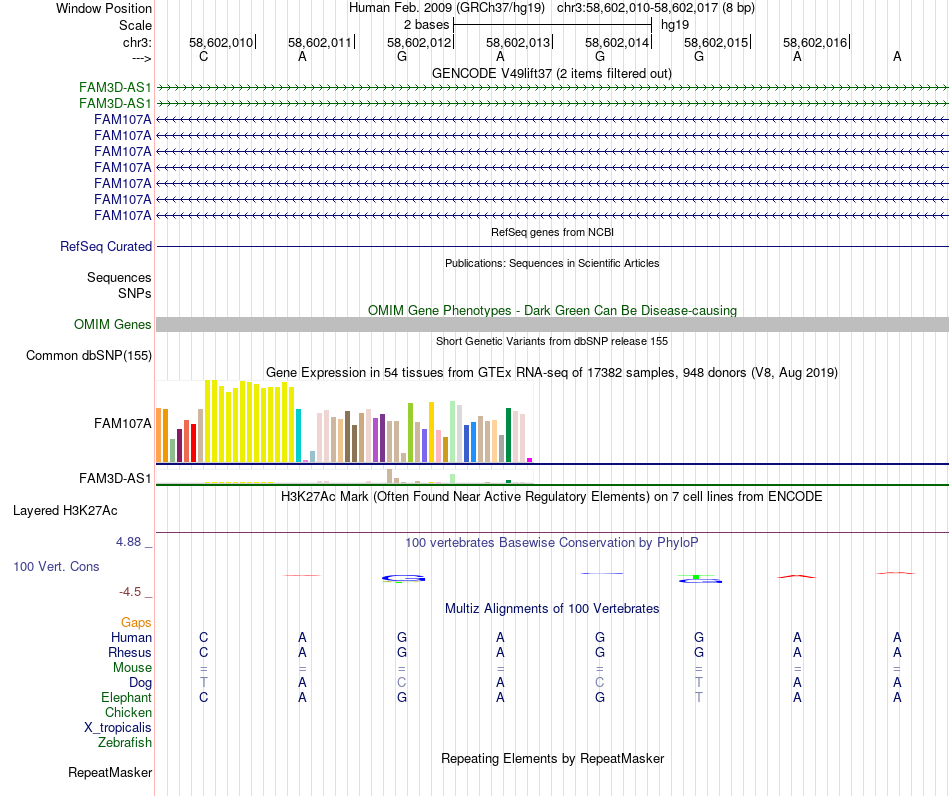
Task: Click the Human Feb. 2009 (GRCh37/hg19) text
Action: [x=447, y=8]
